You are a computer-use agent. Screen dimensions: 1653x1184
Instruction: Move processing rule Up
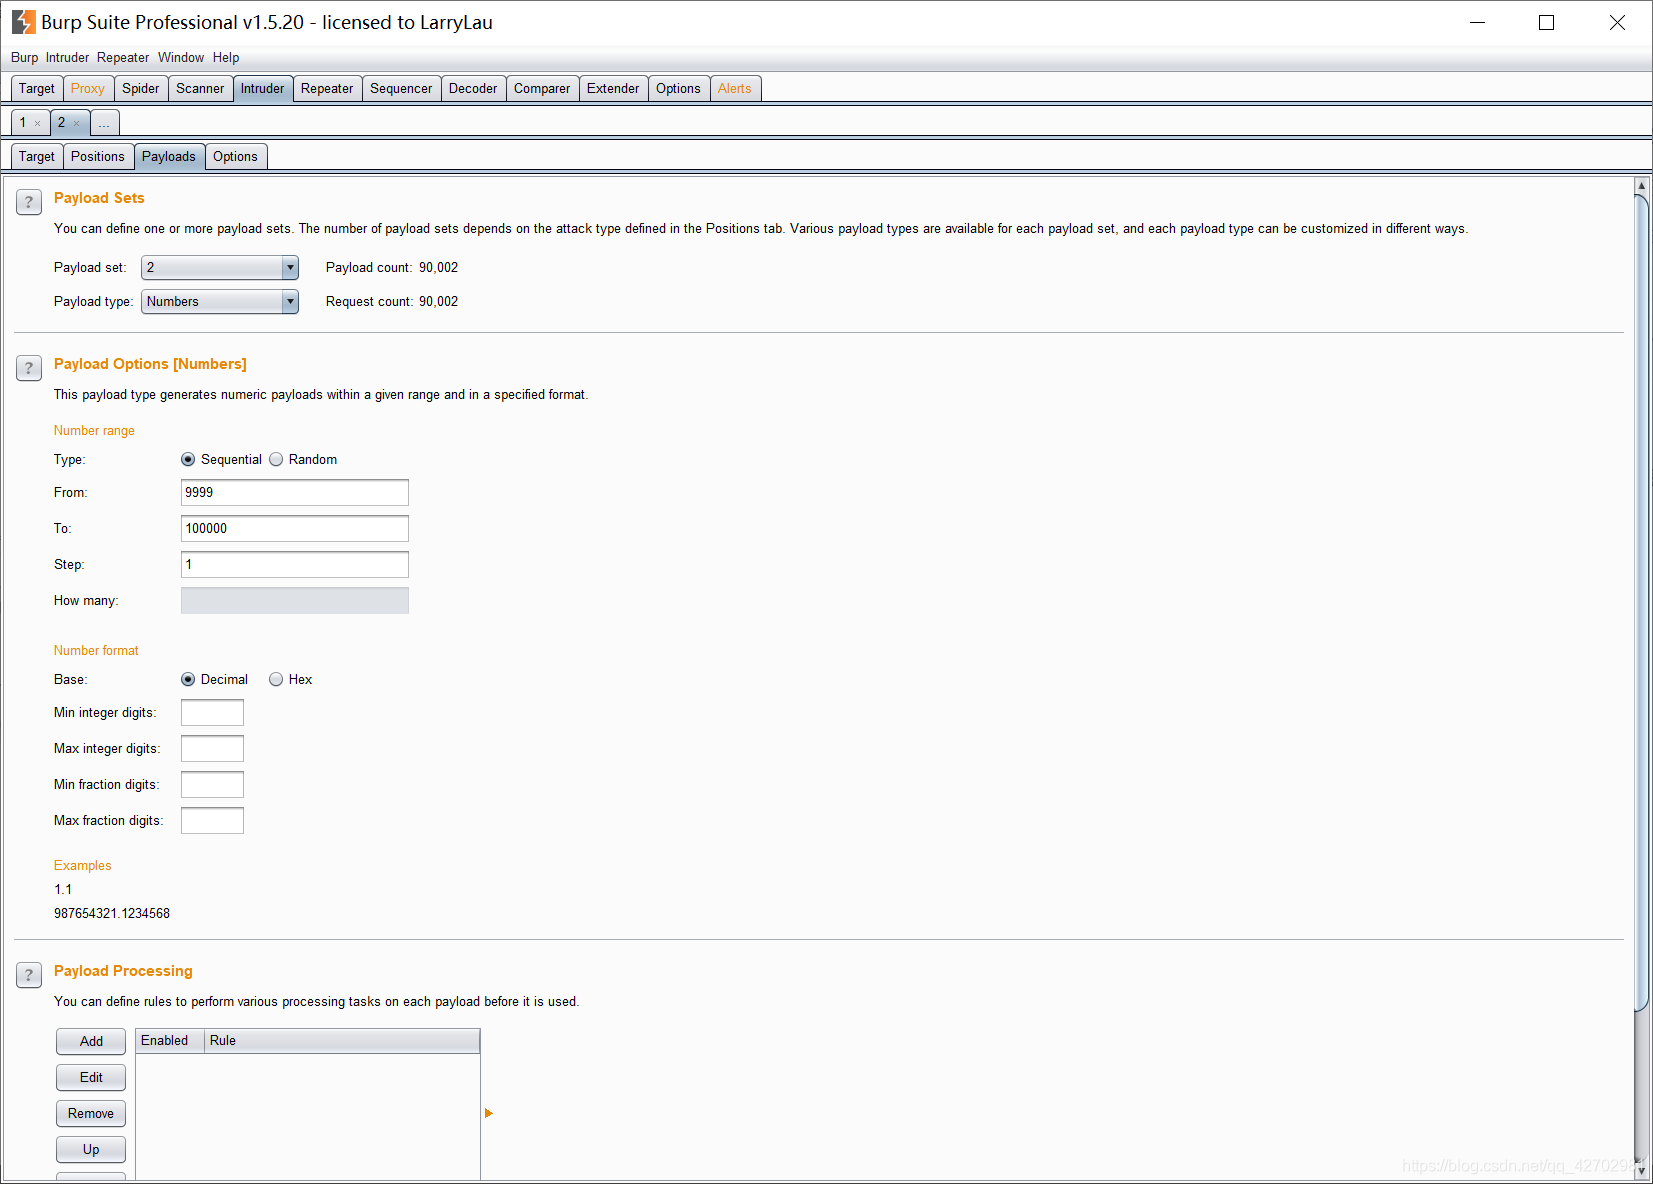(x=91, y=1150)
